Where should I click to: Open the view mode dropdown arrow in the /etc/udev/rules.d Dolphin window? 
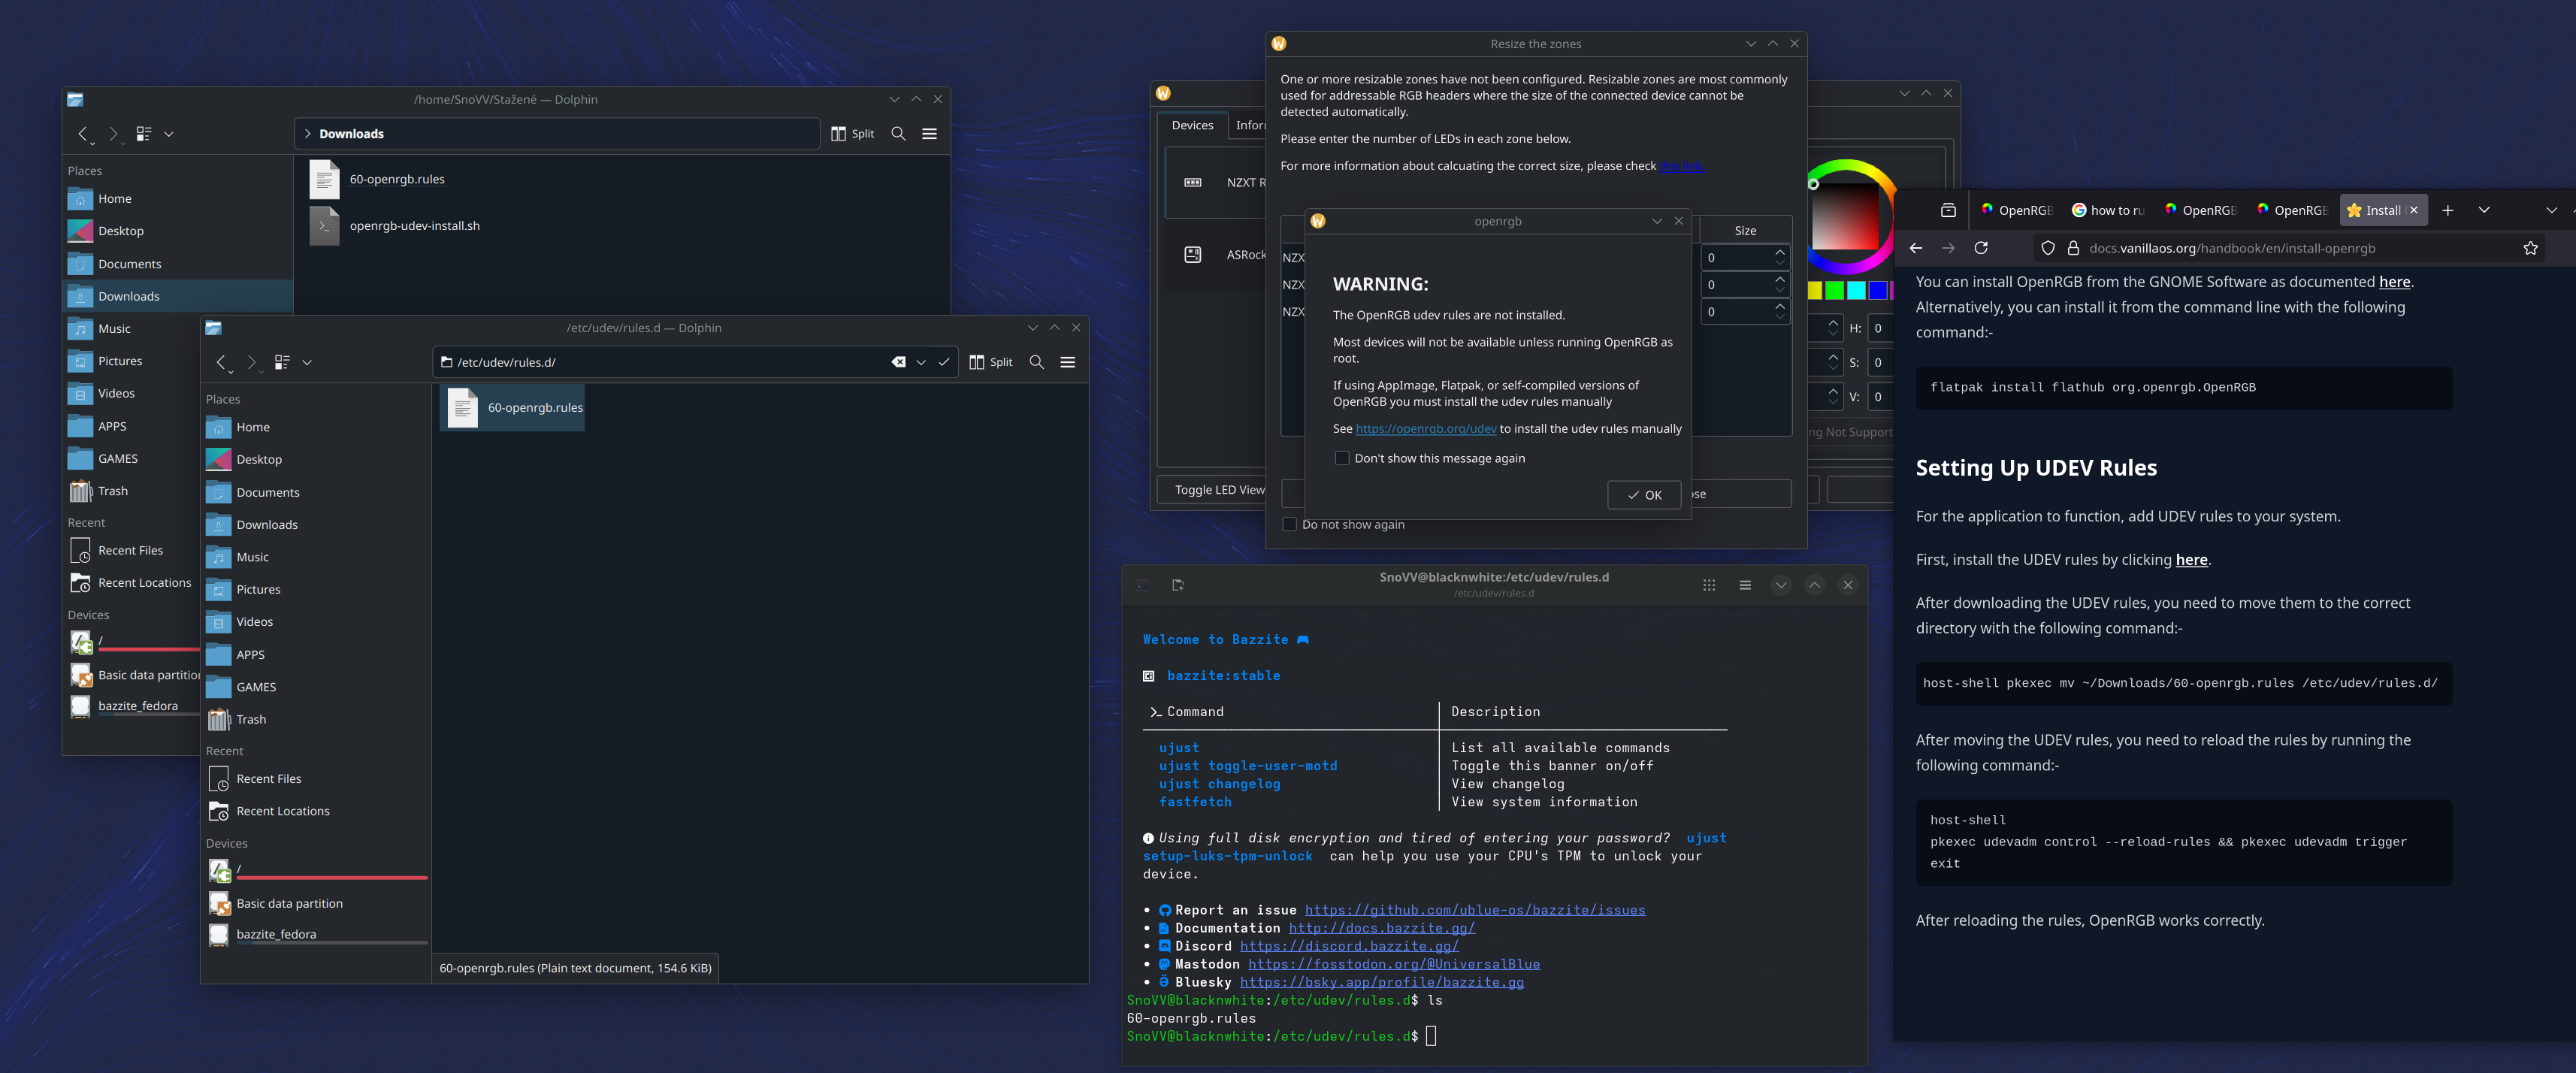[x=307, y=362]
